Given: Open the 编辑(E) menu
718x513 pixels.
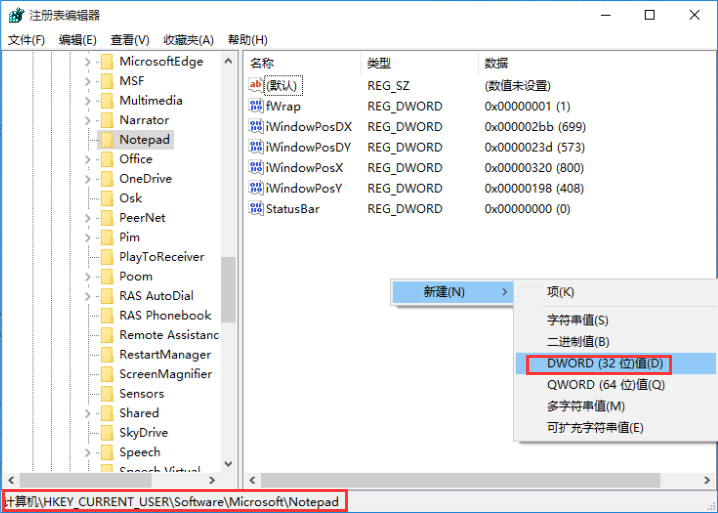Looking at the screenshot, I should pos(78,40).
